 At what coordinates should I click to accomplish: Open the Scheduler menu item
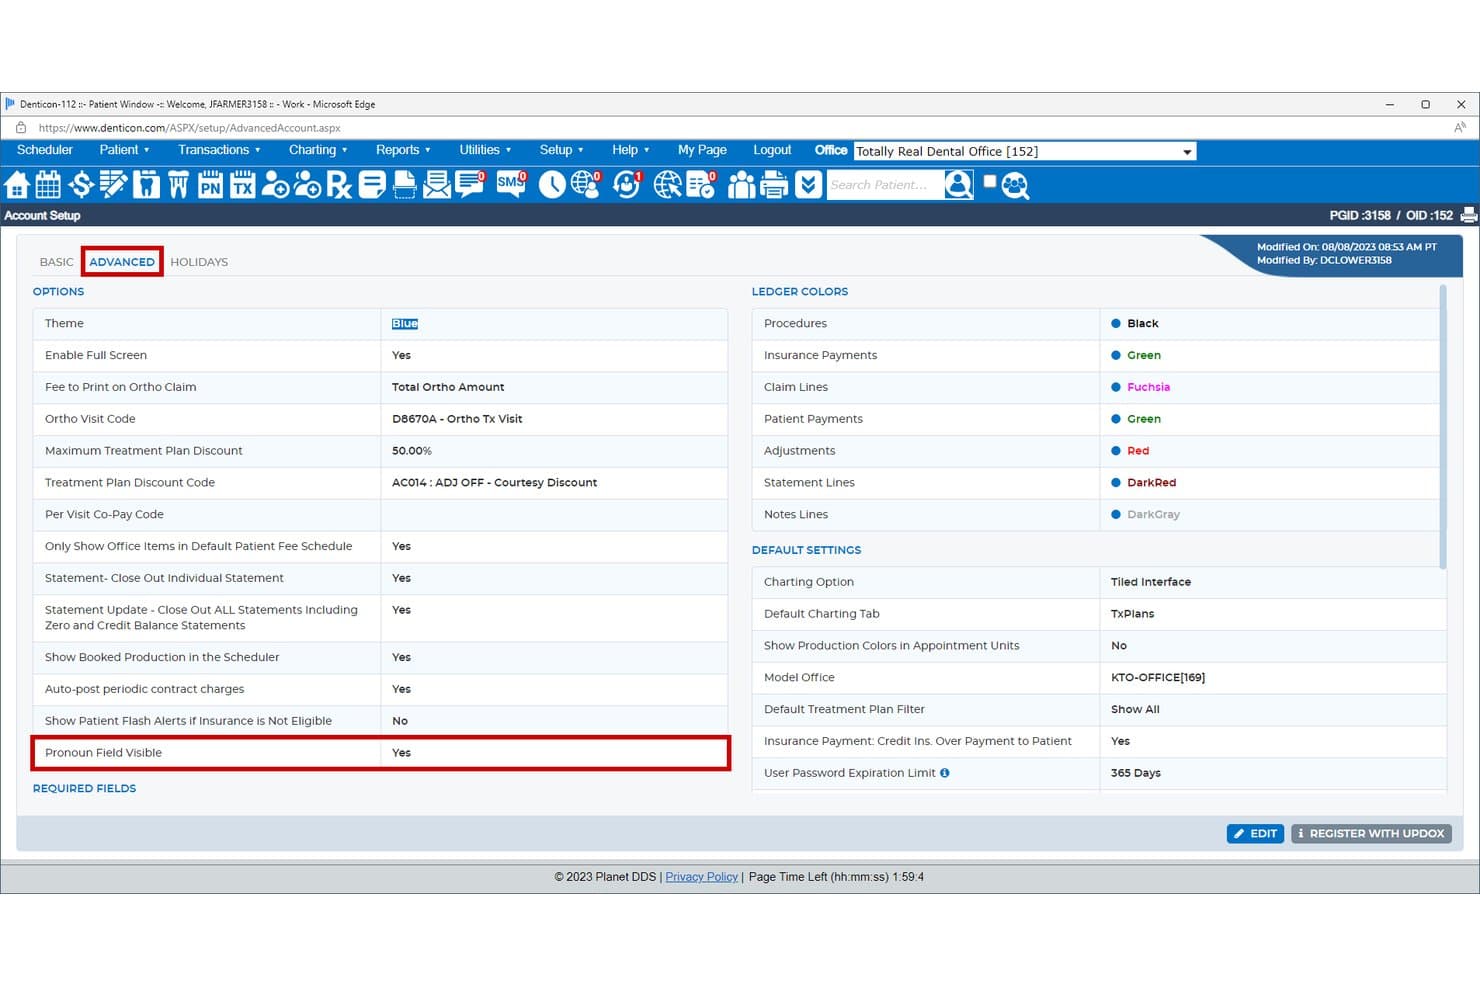[45, 150]
